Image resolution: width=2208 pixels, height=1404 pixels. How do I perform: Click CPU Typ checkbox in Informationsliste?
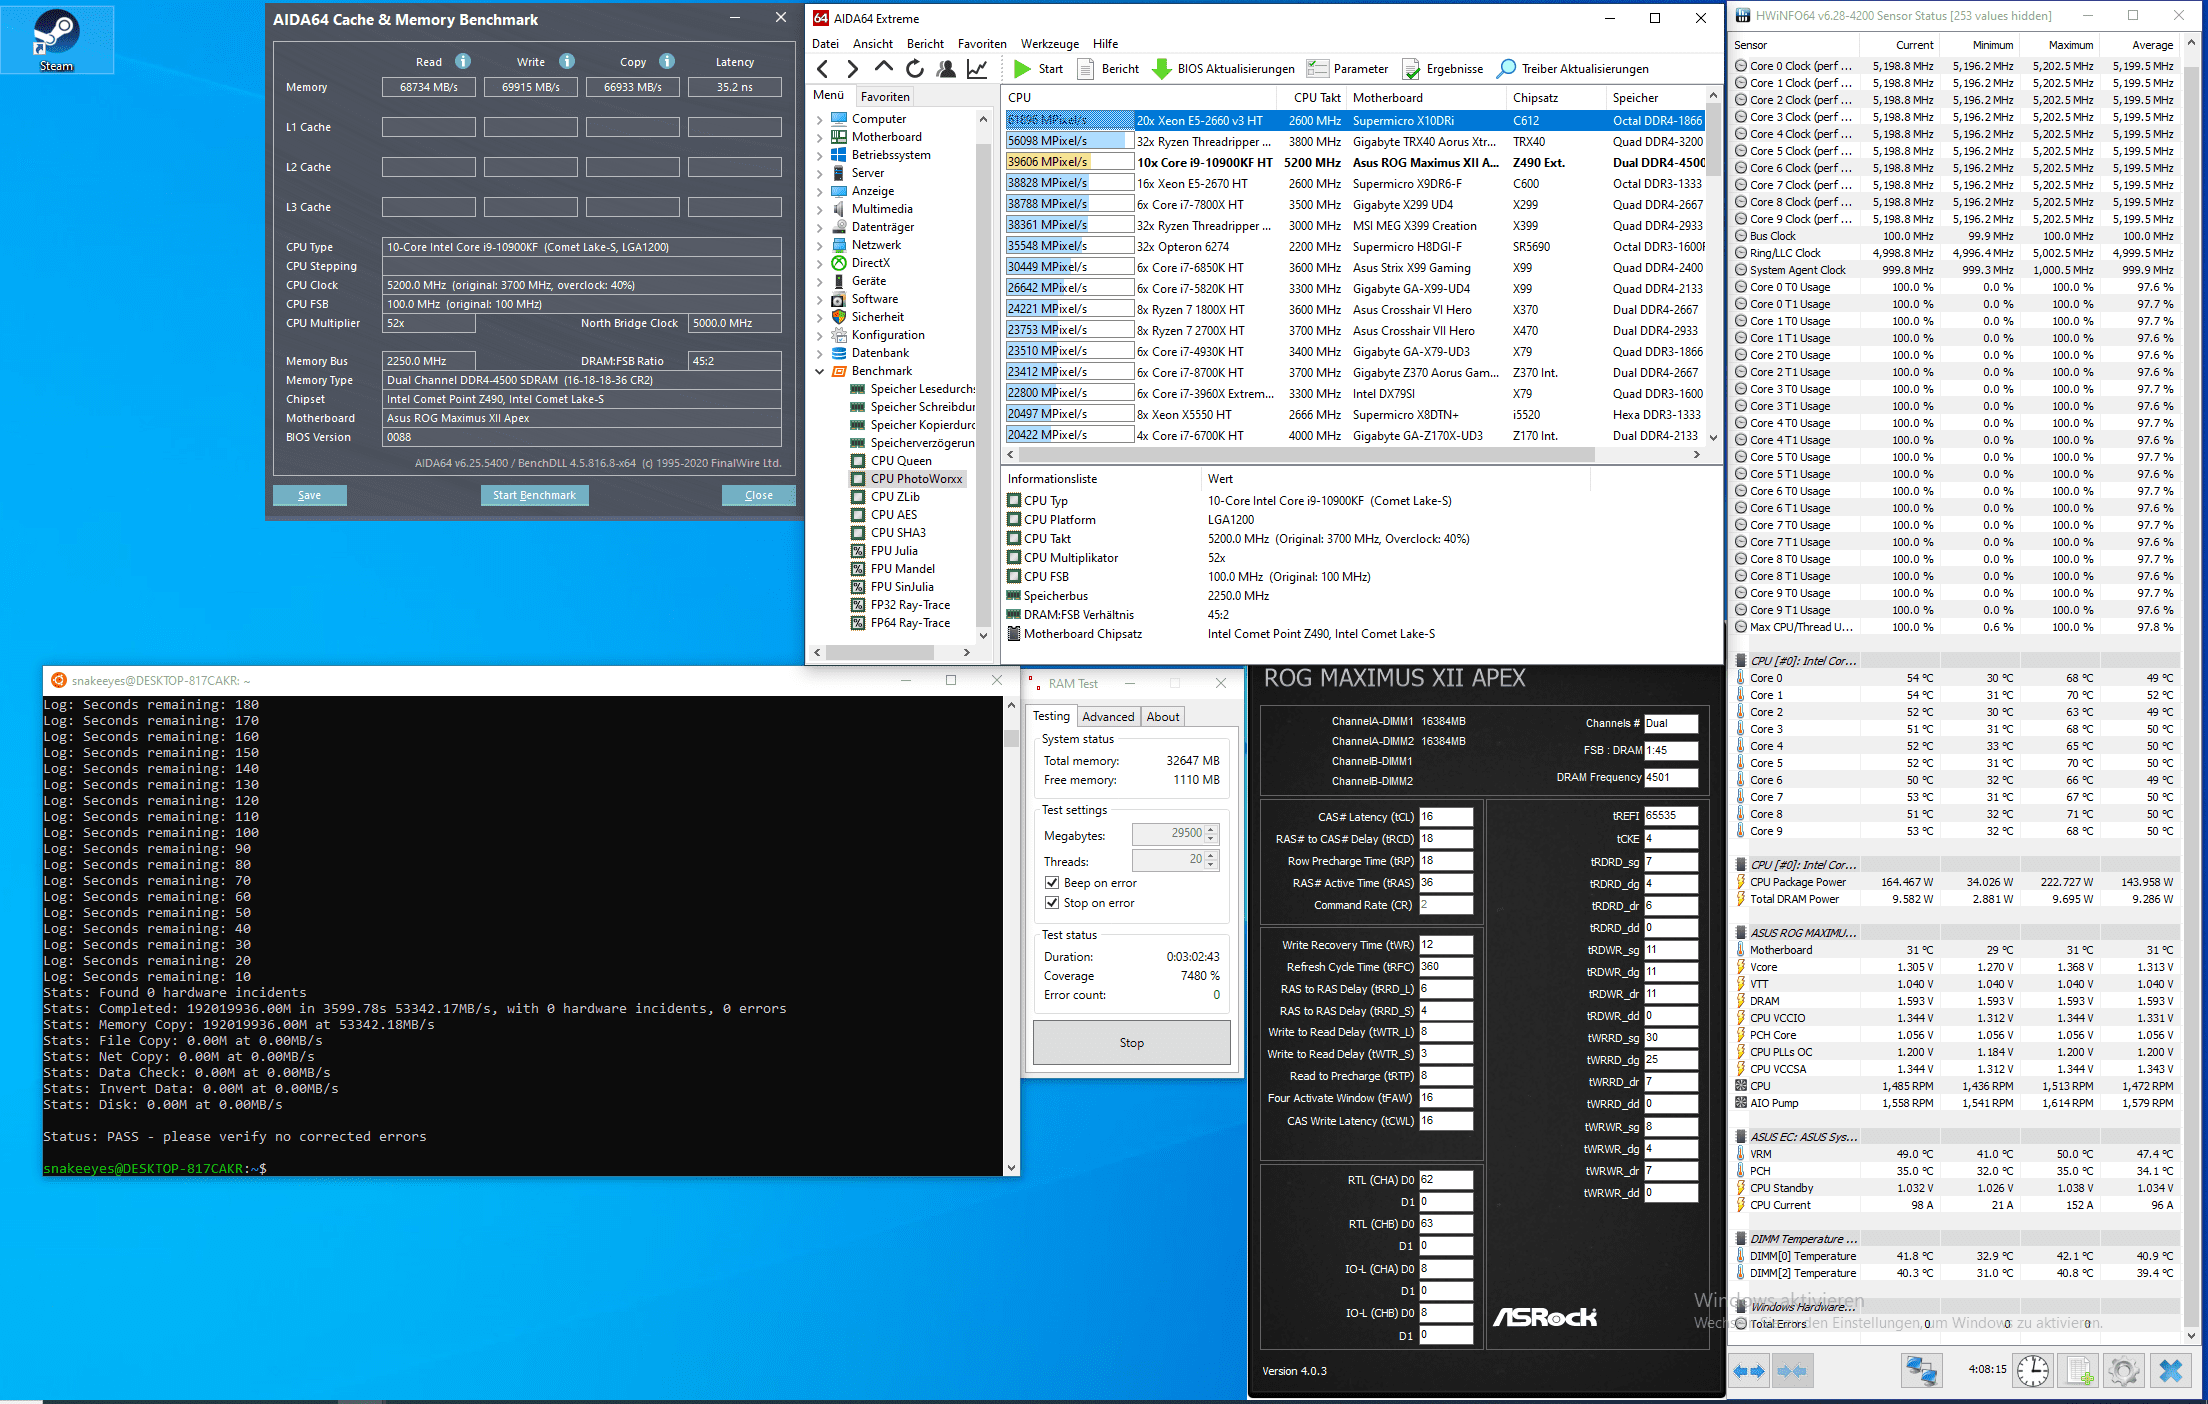click(1014, 501)
